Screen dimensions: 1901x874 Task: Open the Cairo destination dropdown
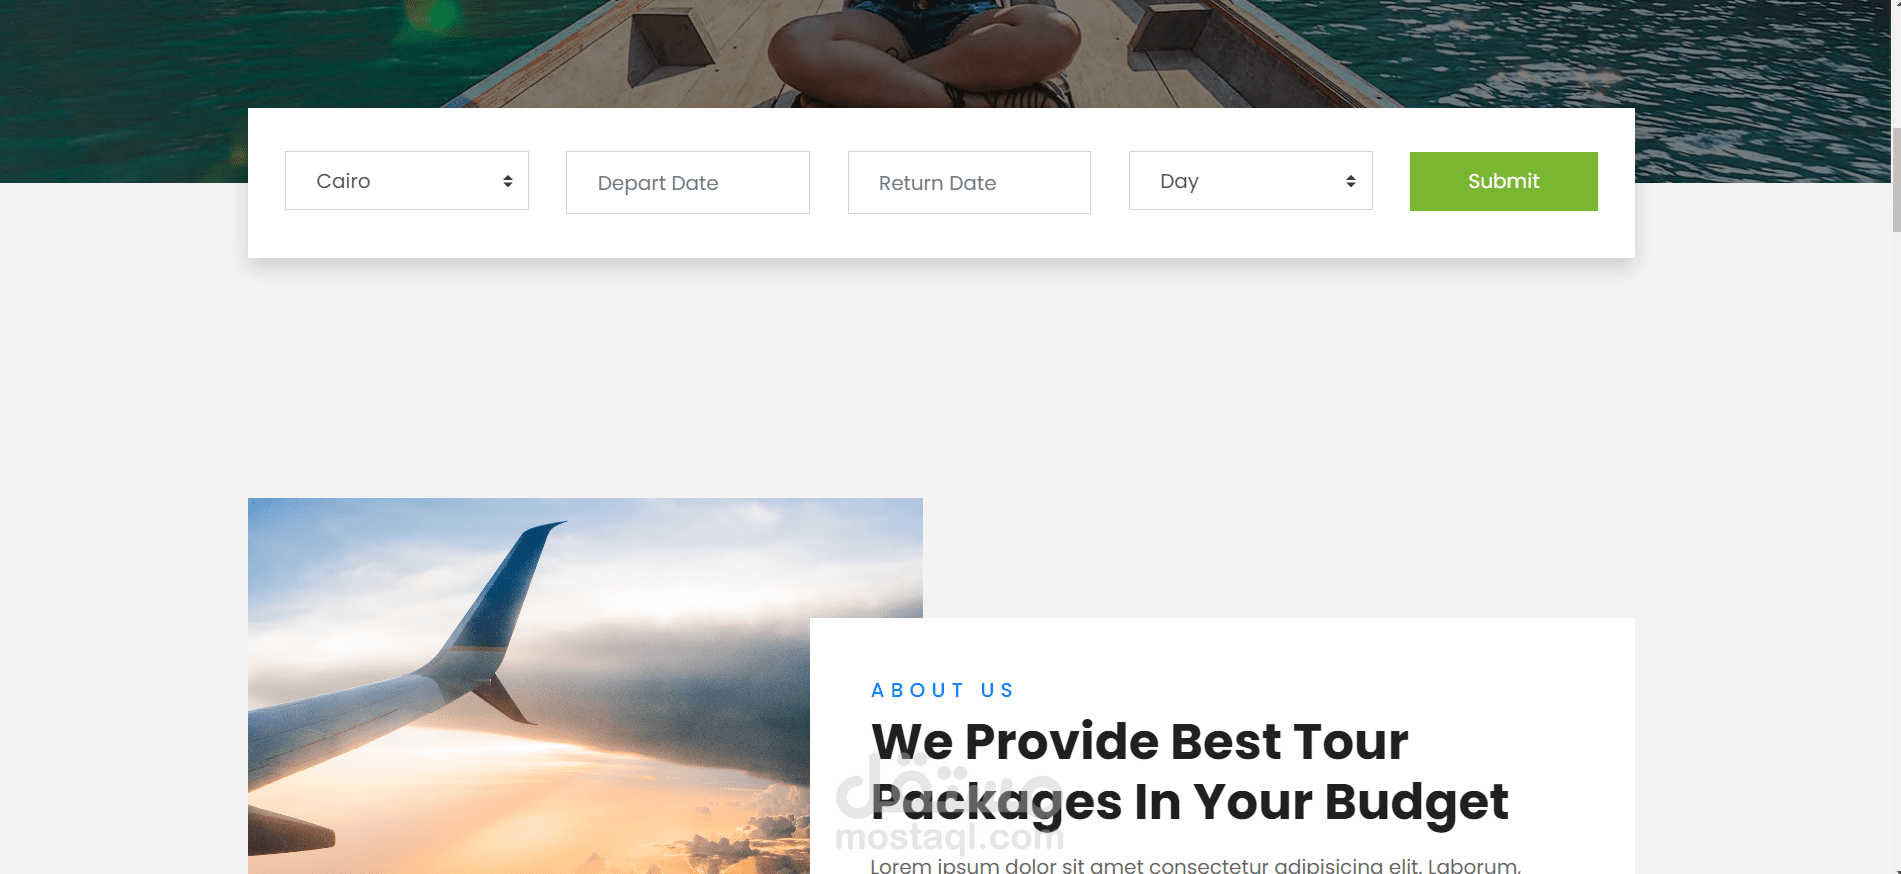(x=406, y=181)
